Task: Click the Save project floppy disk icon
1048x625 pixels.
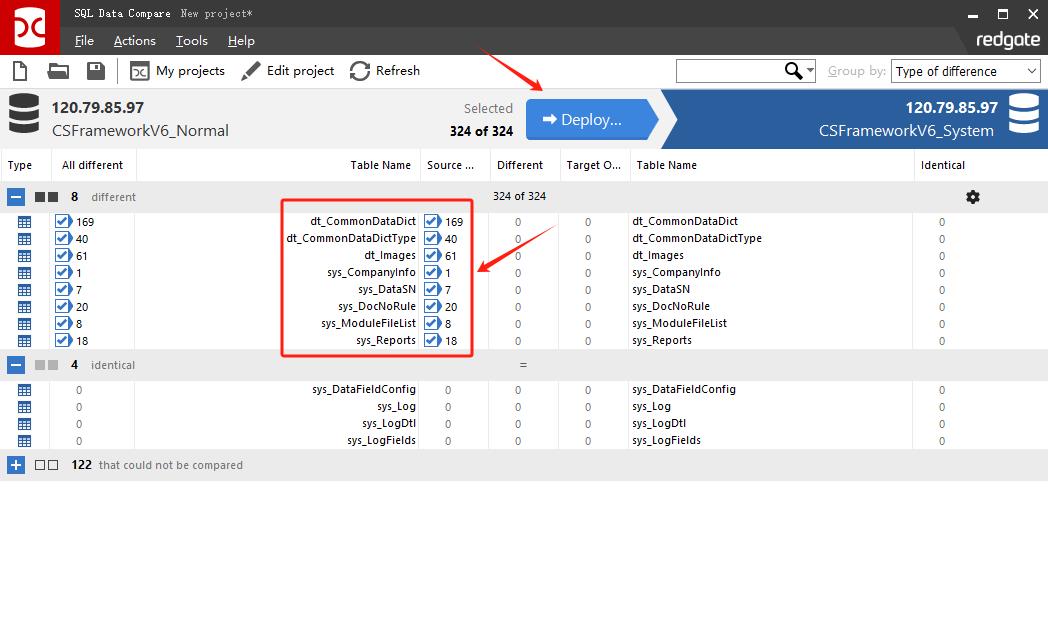Action: (x=96, y=71)
